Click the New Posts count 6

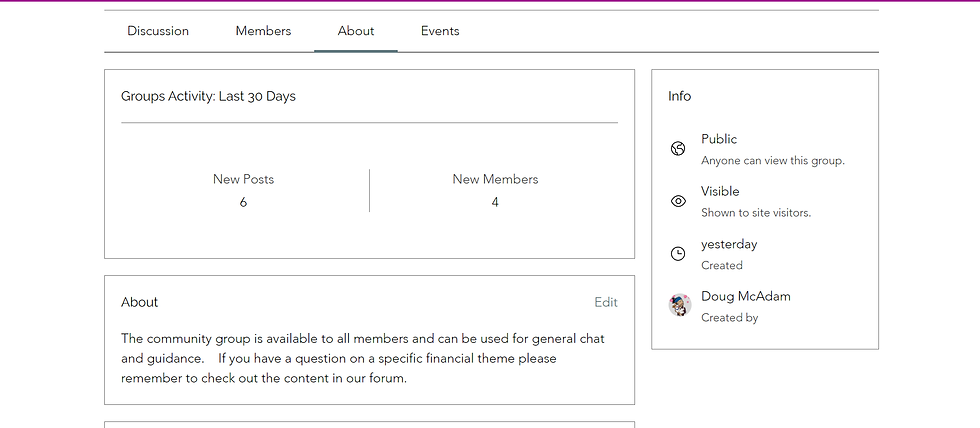[243, 202]
